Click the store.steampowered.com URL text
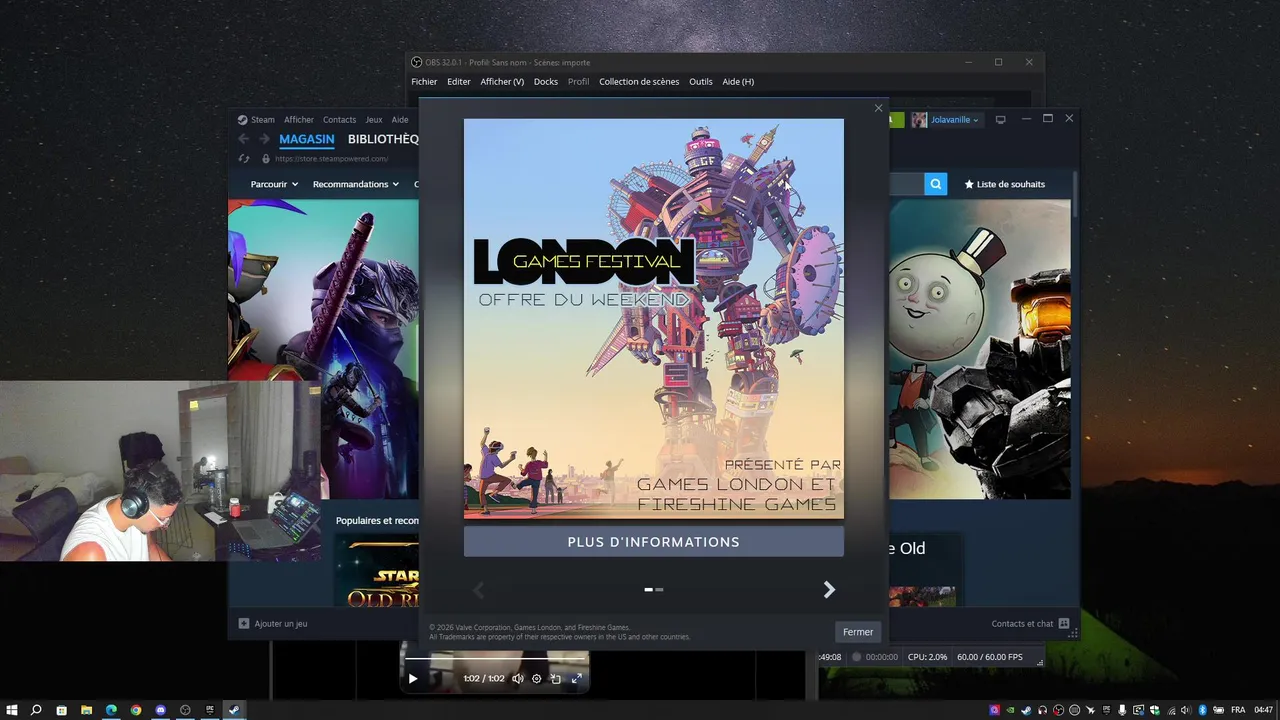This screenshot has height=720, width=1280. point(331,158)
